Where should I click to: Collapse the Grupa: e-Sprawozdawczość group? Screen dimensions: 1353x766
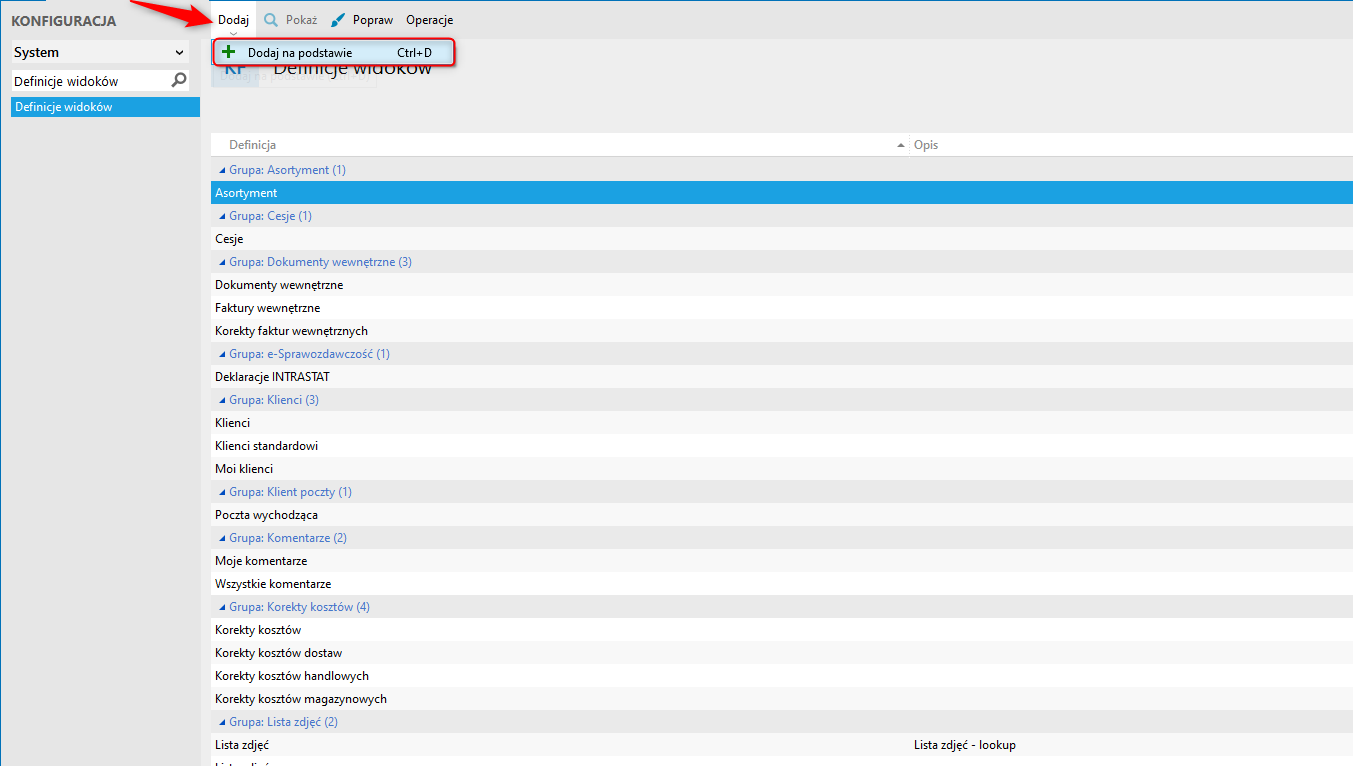(222, 354)
